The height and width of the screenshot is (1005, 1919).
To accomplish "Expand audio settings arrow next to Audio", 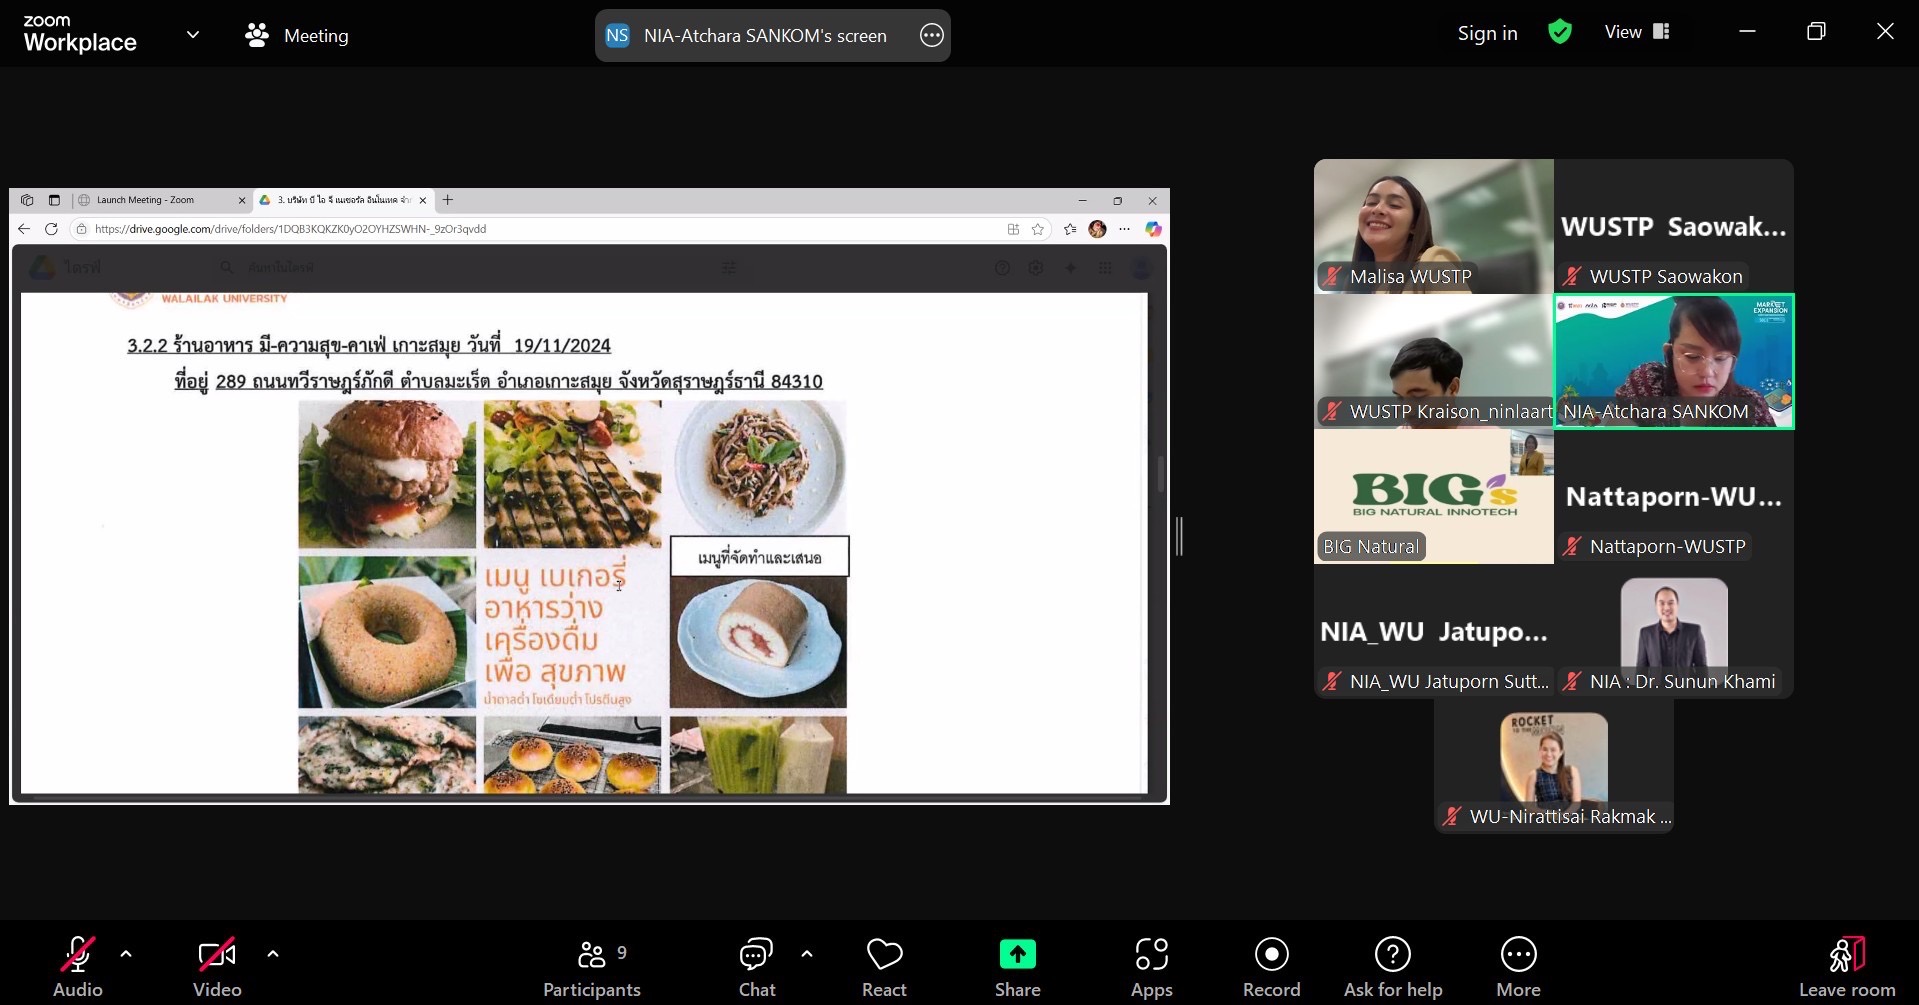I will (126, 954).
